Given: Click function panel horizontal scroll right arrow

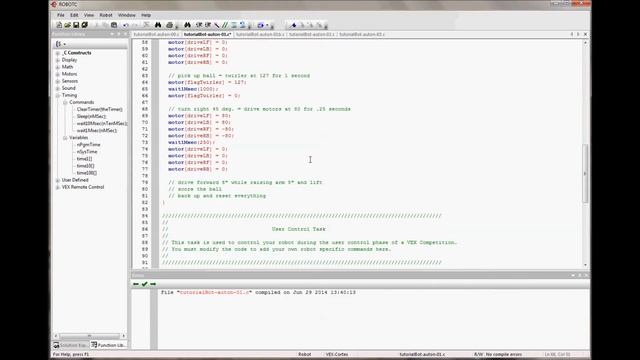Looking at the screenshot, I should click(124, 336).
